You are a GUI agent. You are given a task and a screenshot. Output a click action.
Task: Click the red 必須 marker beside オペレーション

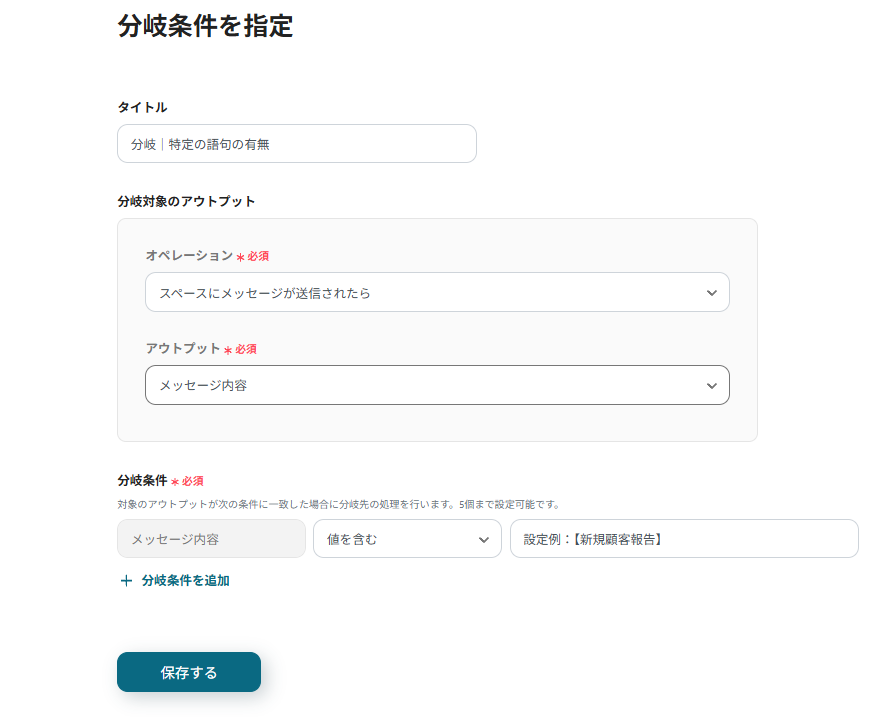pos(258,257)
